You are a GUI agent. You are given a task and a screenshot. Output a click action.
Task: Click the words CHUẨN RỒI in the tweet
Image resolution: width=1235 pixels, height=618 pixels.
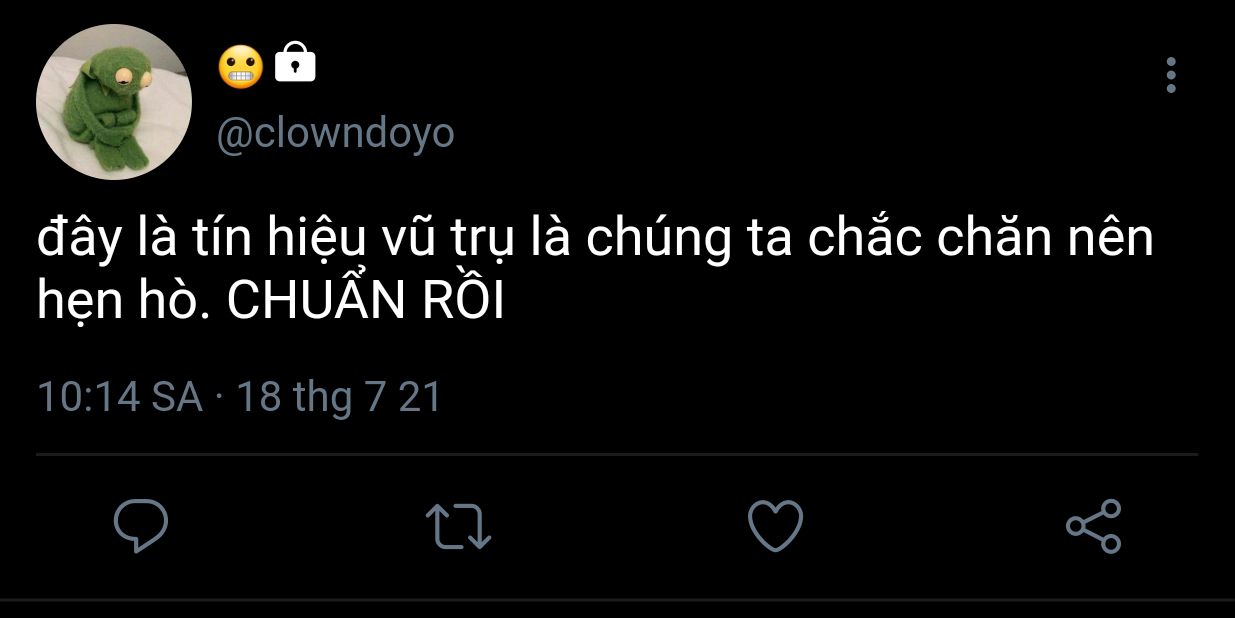pyautogui.click(x=365, y=301)
